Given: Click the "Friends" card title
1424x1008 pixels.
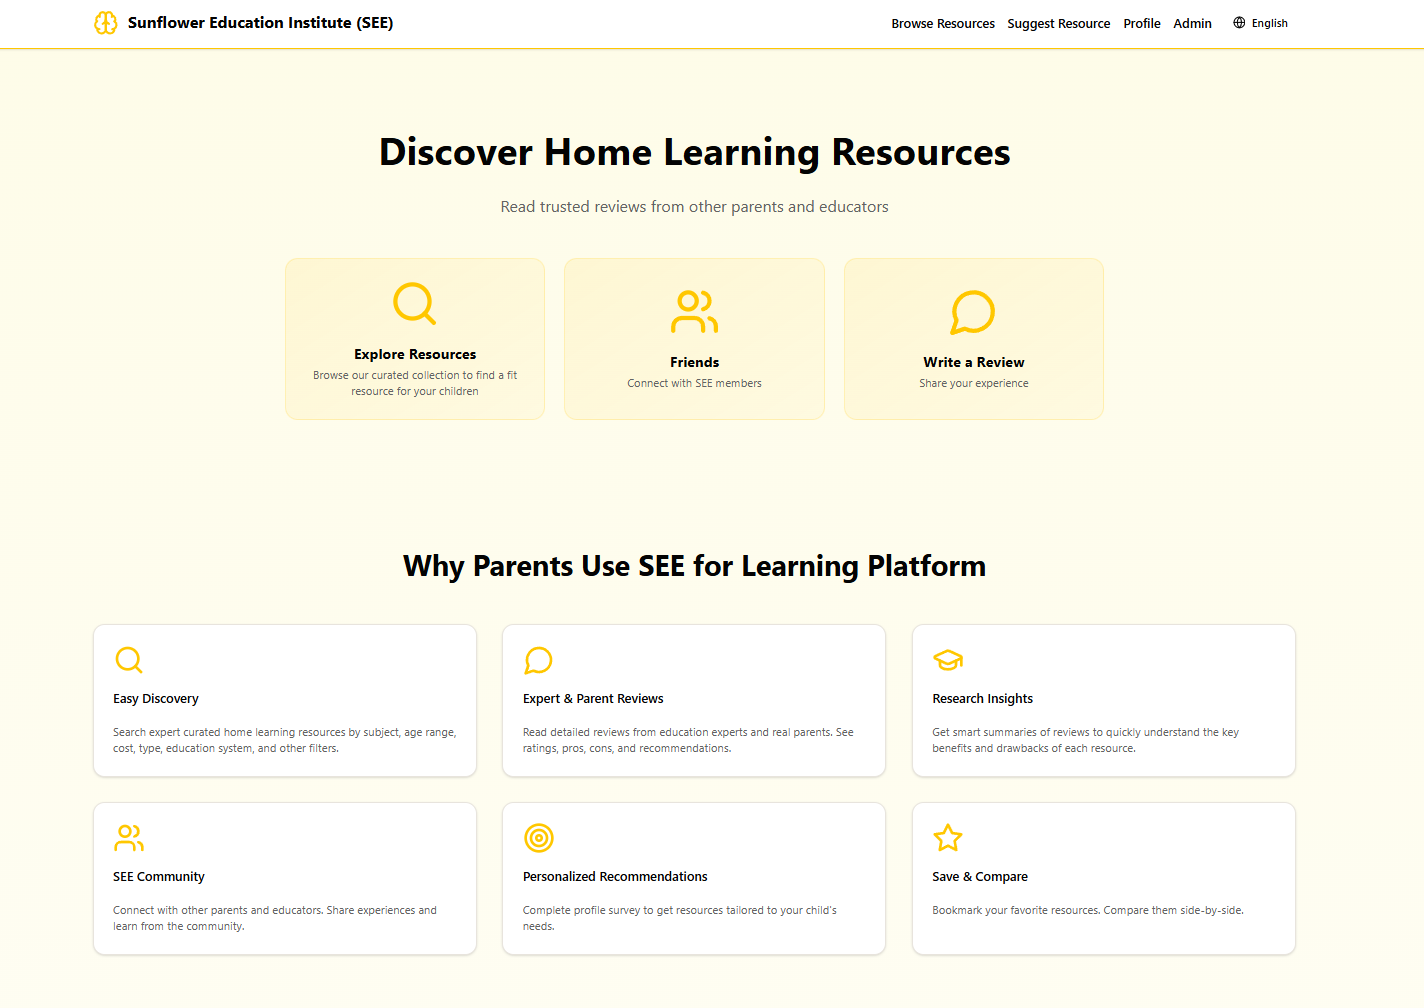Looking at the screenshot, I should [694, 362].
